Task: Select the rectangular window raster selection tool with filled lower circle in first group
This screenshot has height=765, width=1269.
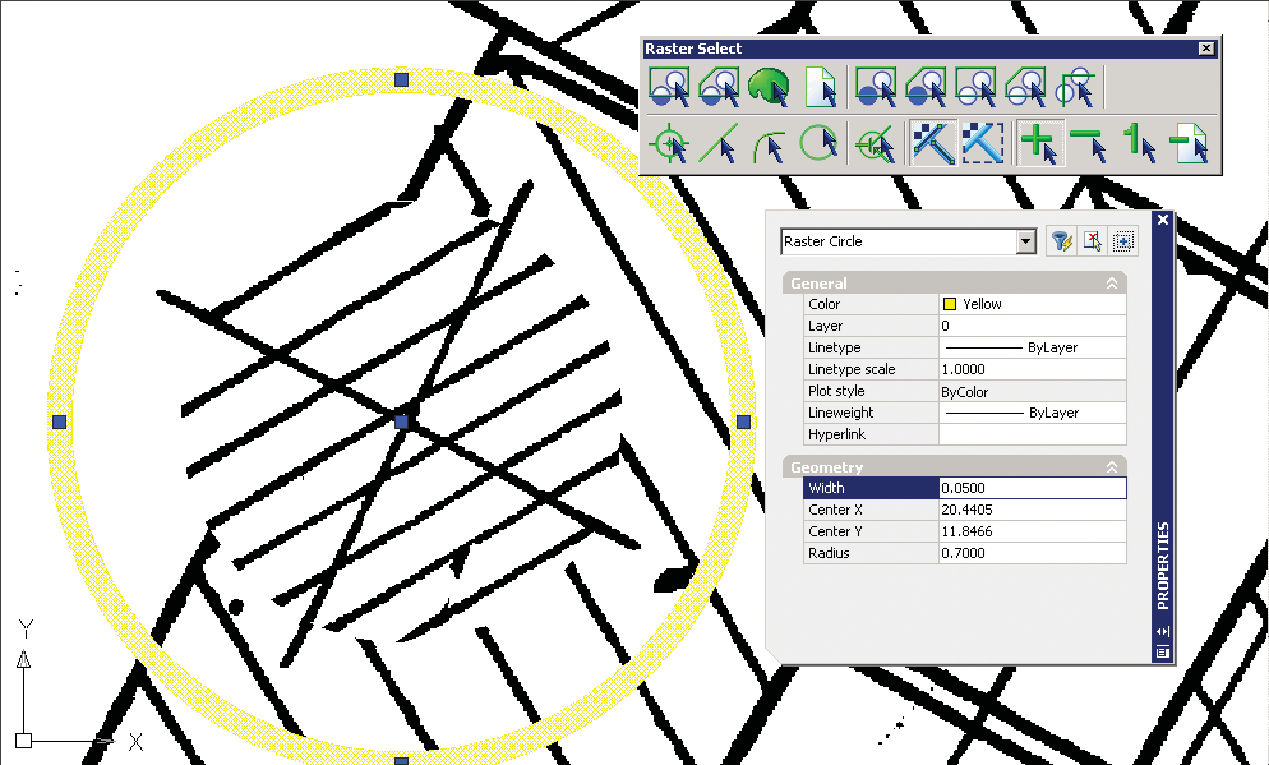Action: [x=669, y=86]
